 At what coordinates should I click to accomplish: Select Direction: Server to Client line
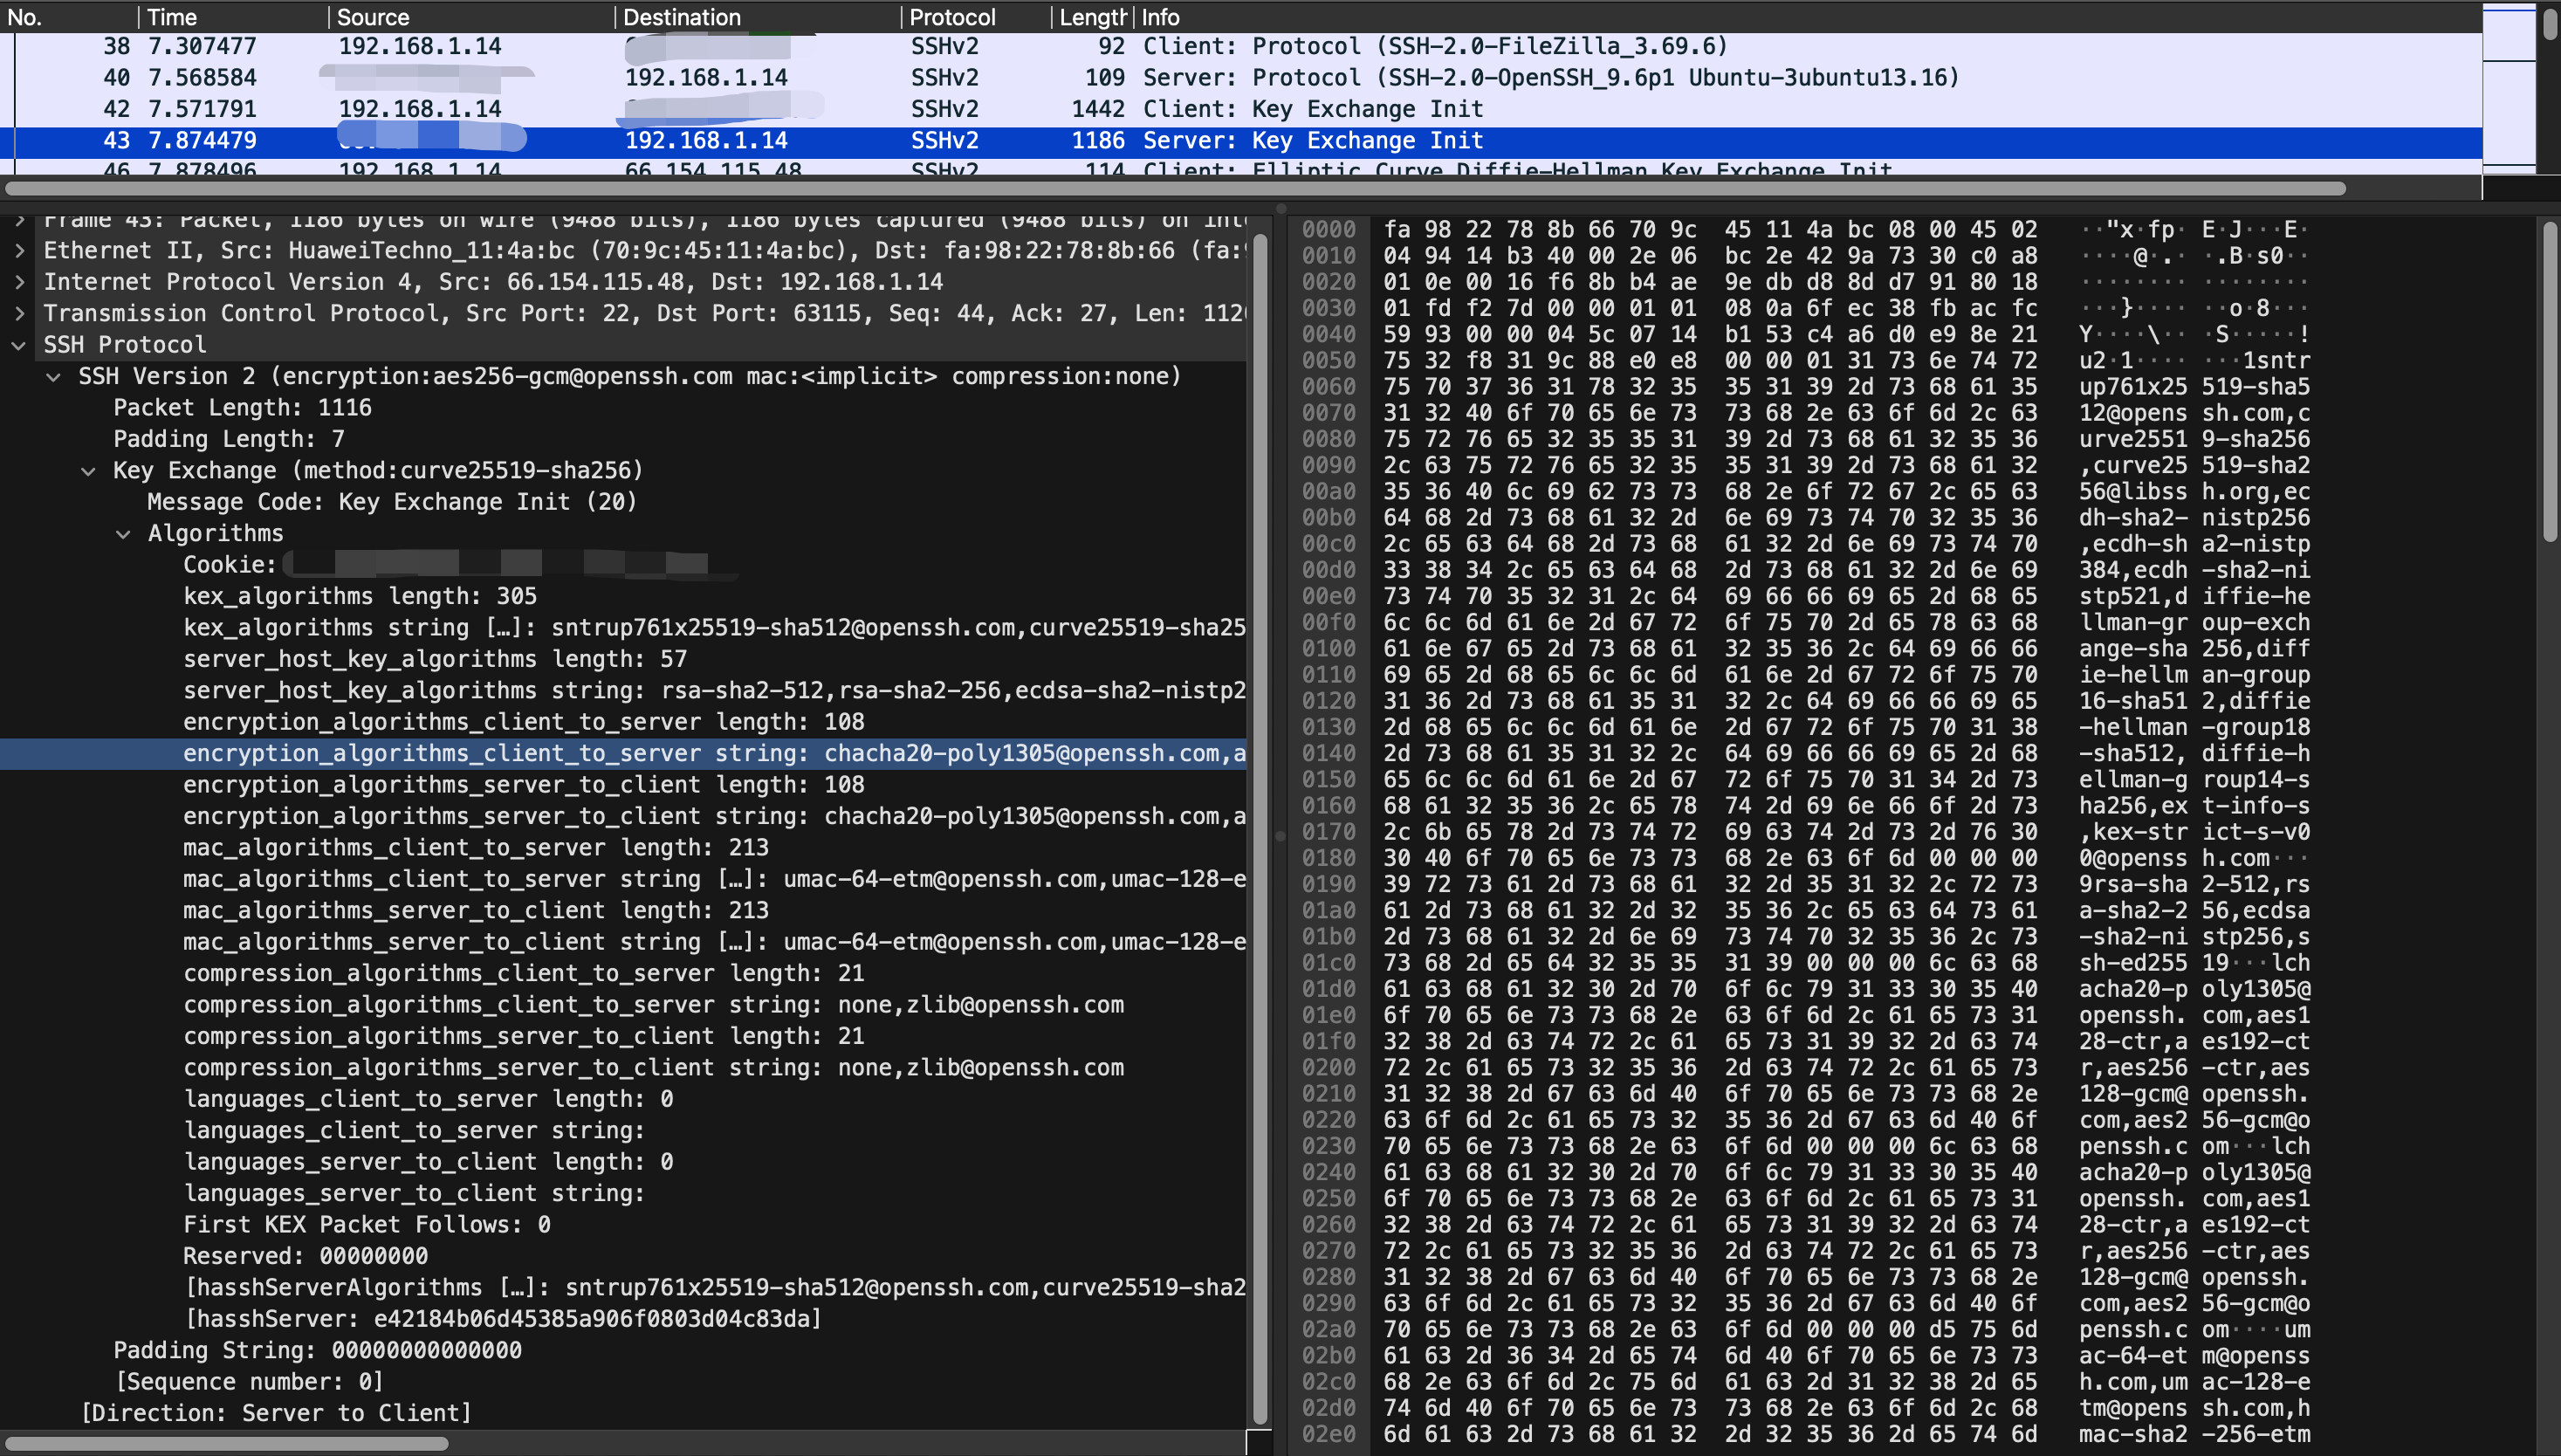(623, 1413)
